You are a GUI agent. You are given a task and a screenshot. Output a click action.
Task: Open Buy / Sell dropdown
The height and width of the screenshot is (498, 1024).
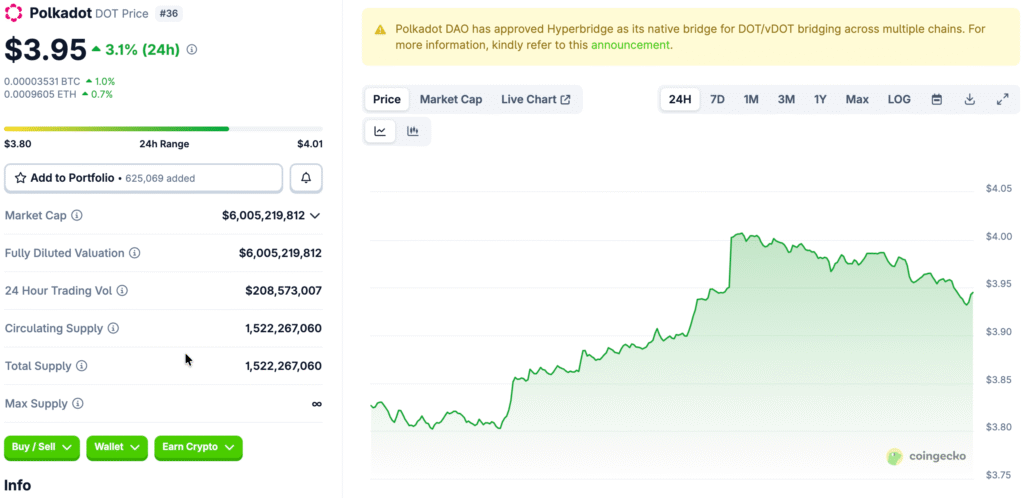point(42,448)
